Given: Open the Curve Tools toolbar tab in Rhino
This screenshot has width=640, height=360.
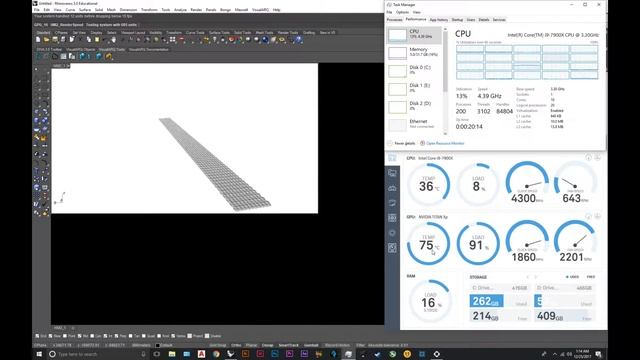Looking at the screenshot, I should click(x=195, y=33).
